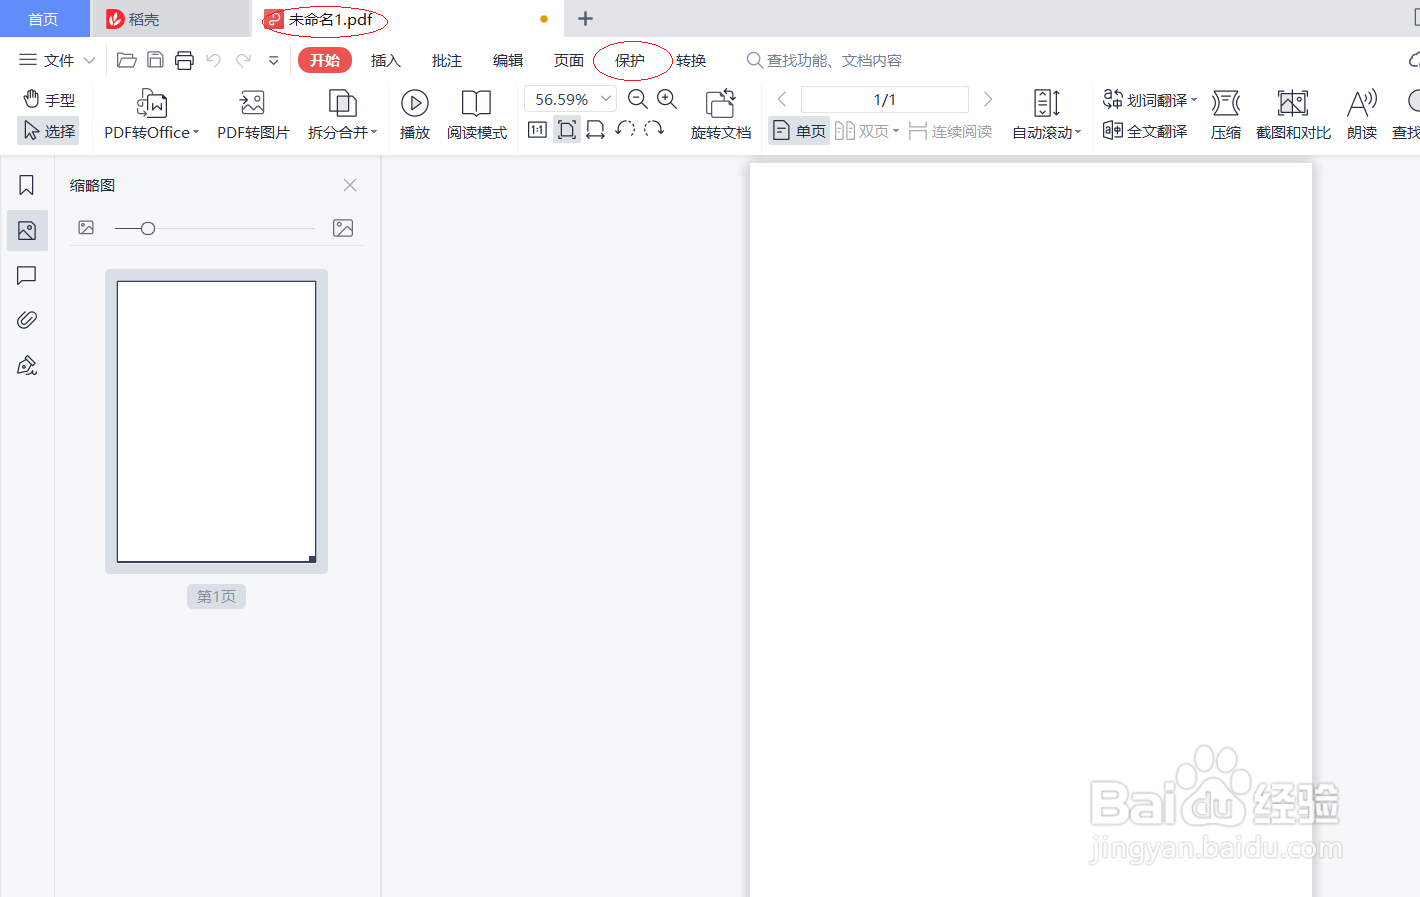This screenshot has height=897, width=1420.
Task: Toggle fit page view icon
Action: 567,129
